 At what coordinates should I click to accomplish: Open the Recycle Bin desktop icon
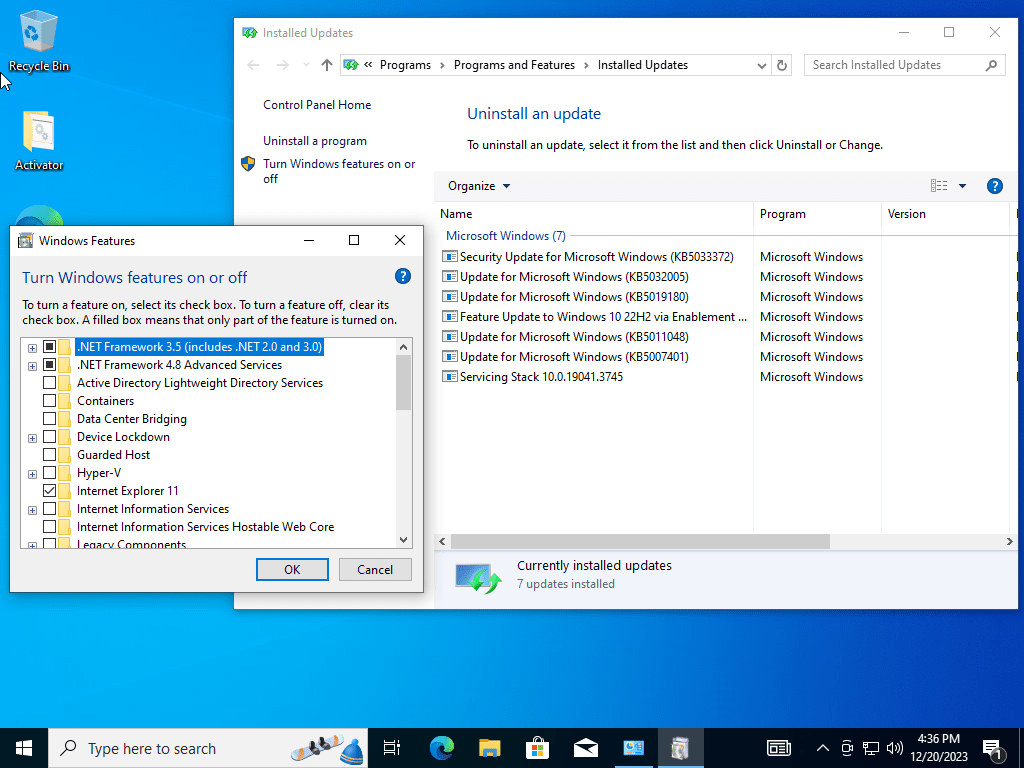tap(39, 40)
